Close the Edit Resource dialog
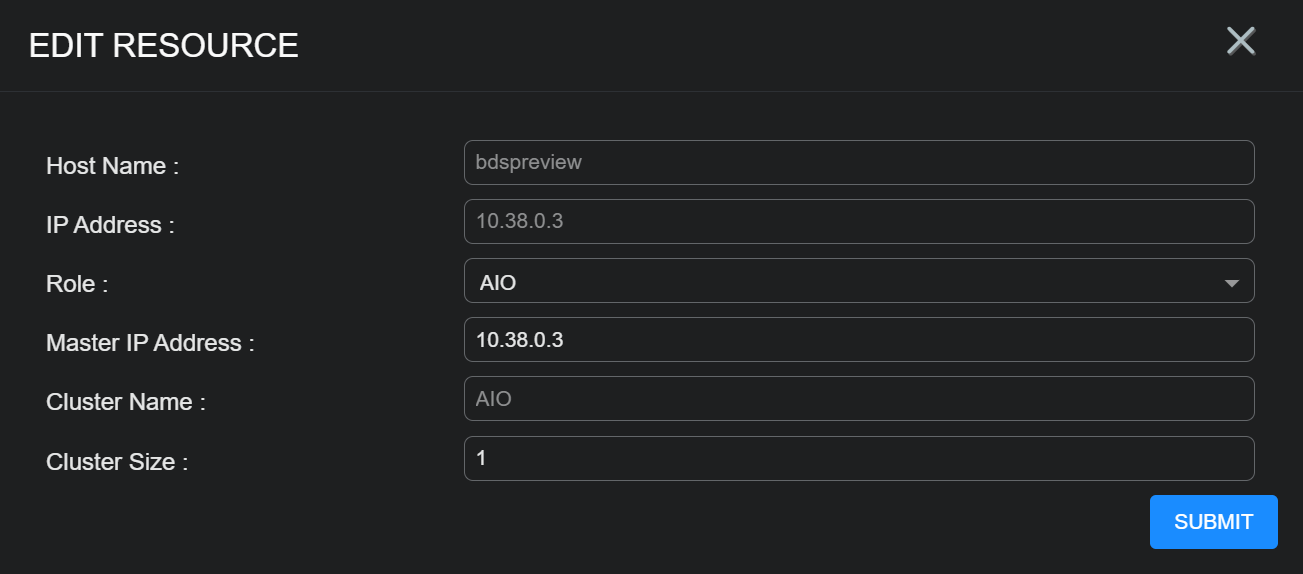 [x=1240, y=42]
